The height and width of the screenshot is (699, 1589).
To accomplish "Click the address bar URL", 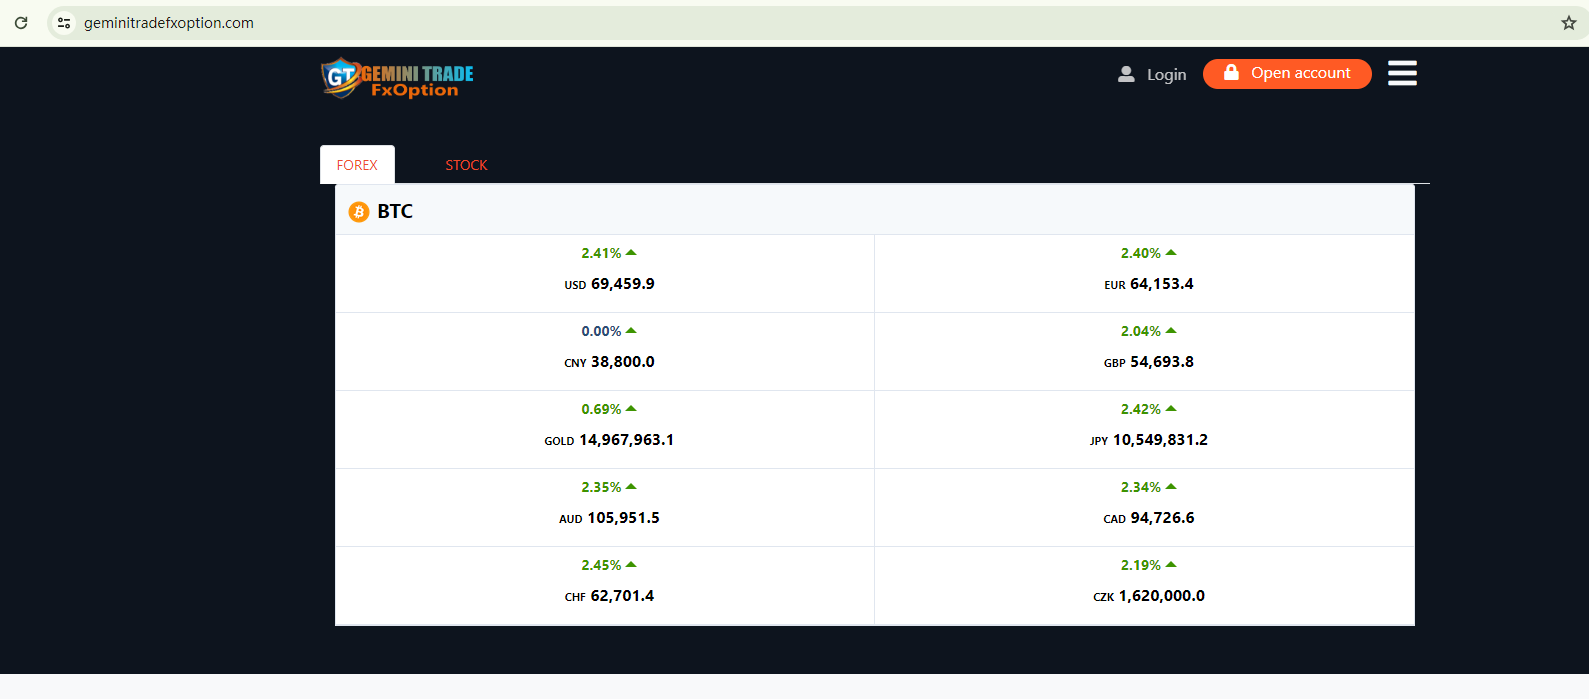I will point(169,23).
